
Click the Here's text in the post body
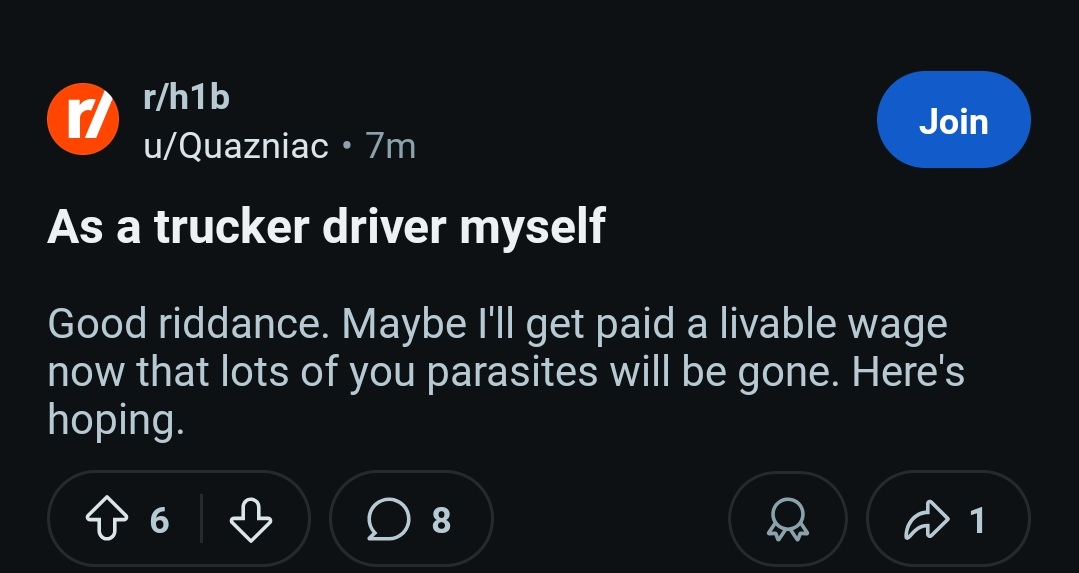(908, 371)
